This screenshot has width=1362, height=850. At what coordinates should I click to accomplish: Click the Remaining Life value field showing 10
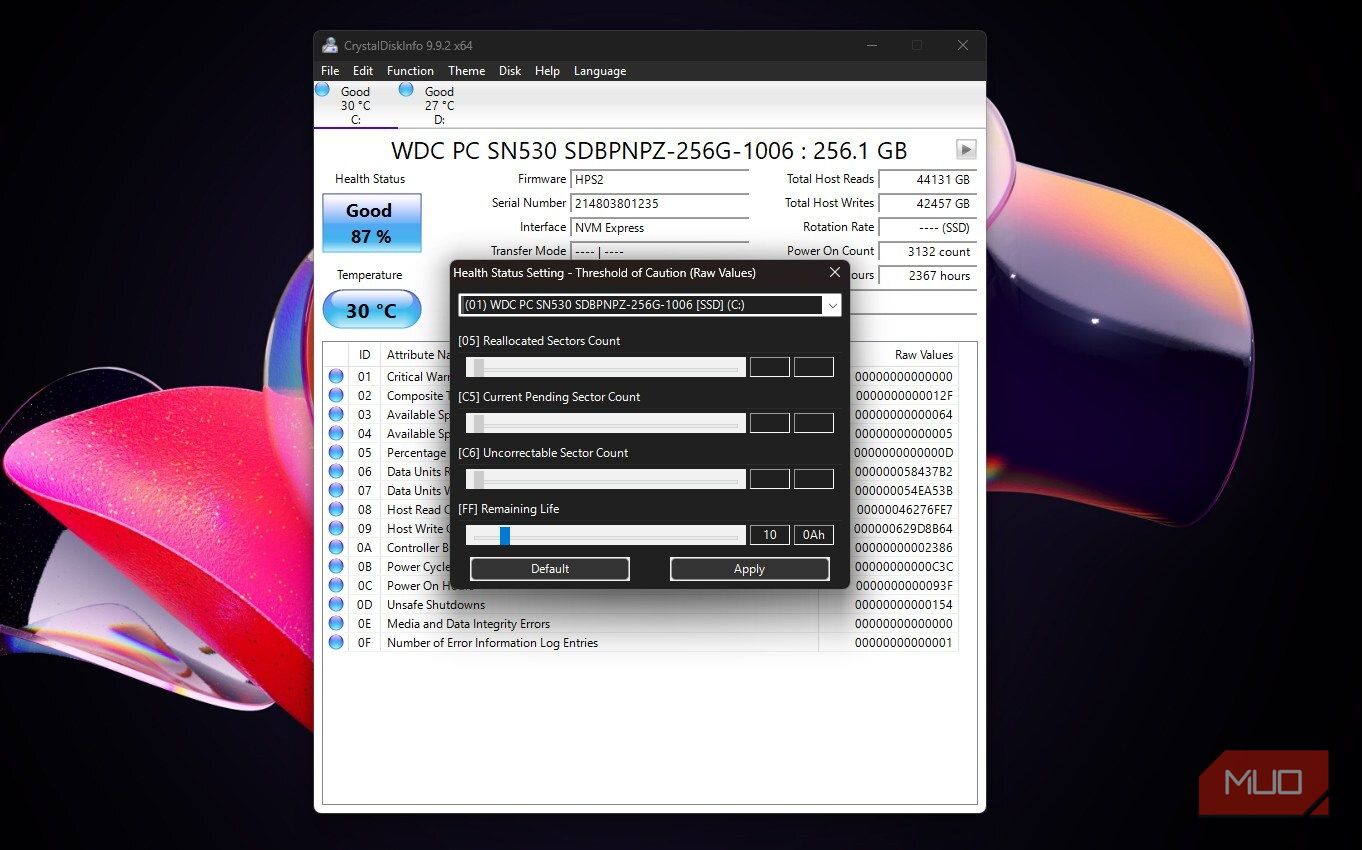click(770, 535)
